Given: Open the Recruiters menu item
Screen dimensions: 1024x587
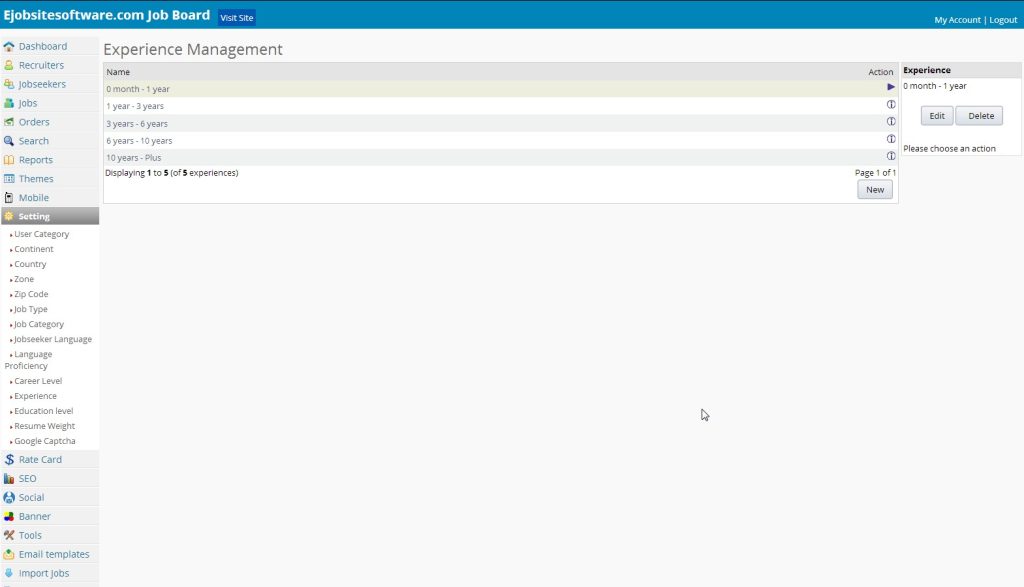Looking at the screenshot, I should [x=41, y=65].
